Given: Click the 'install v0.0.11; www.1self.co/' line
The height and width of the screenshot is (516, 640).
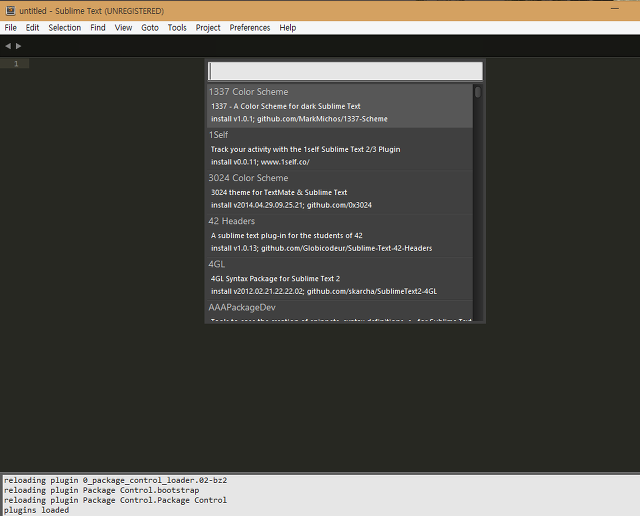Looking at the screenshot, I should coord(260,162).
